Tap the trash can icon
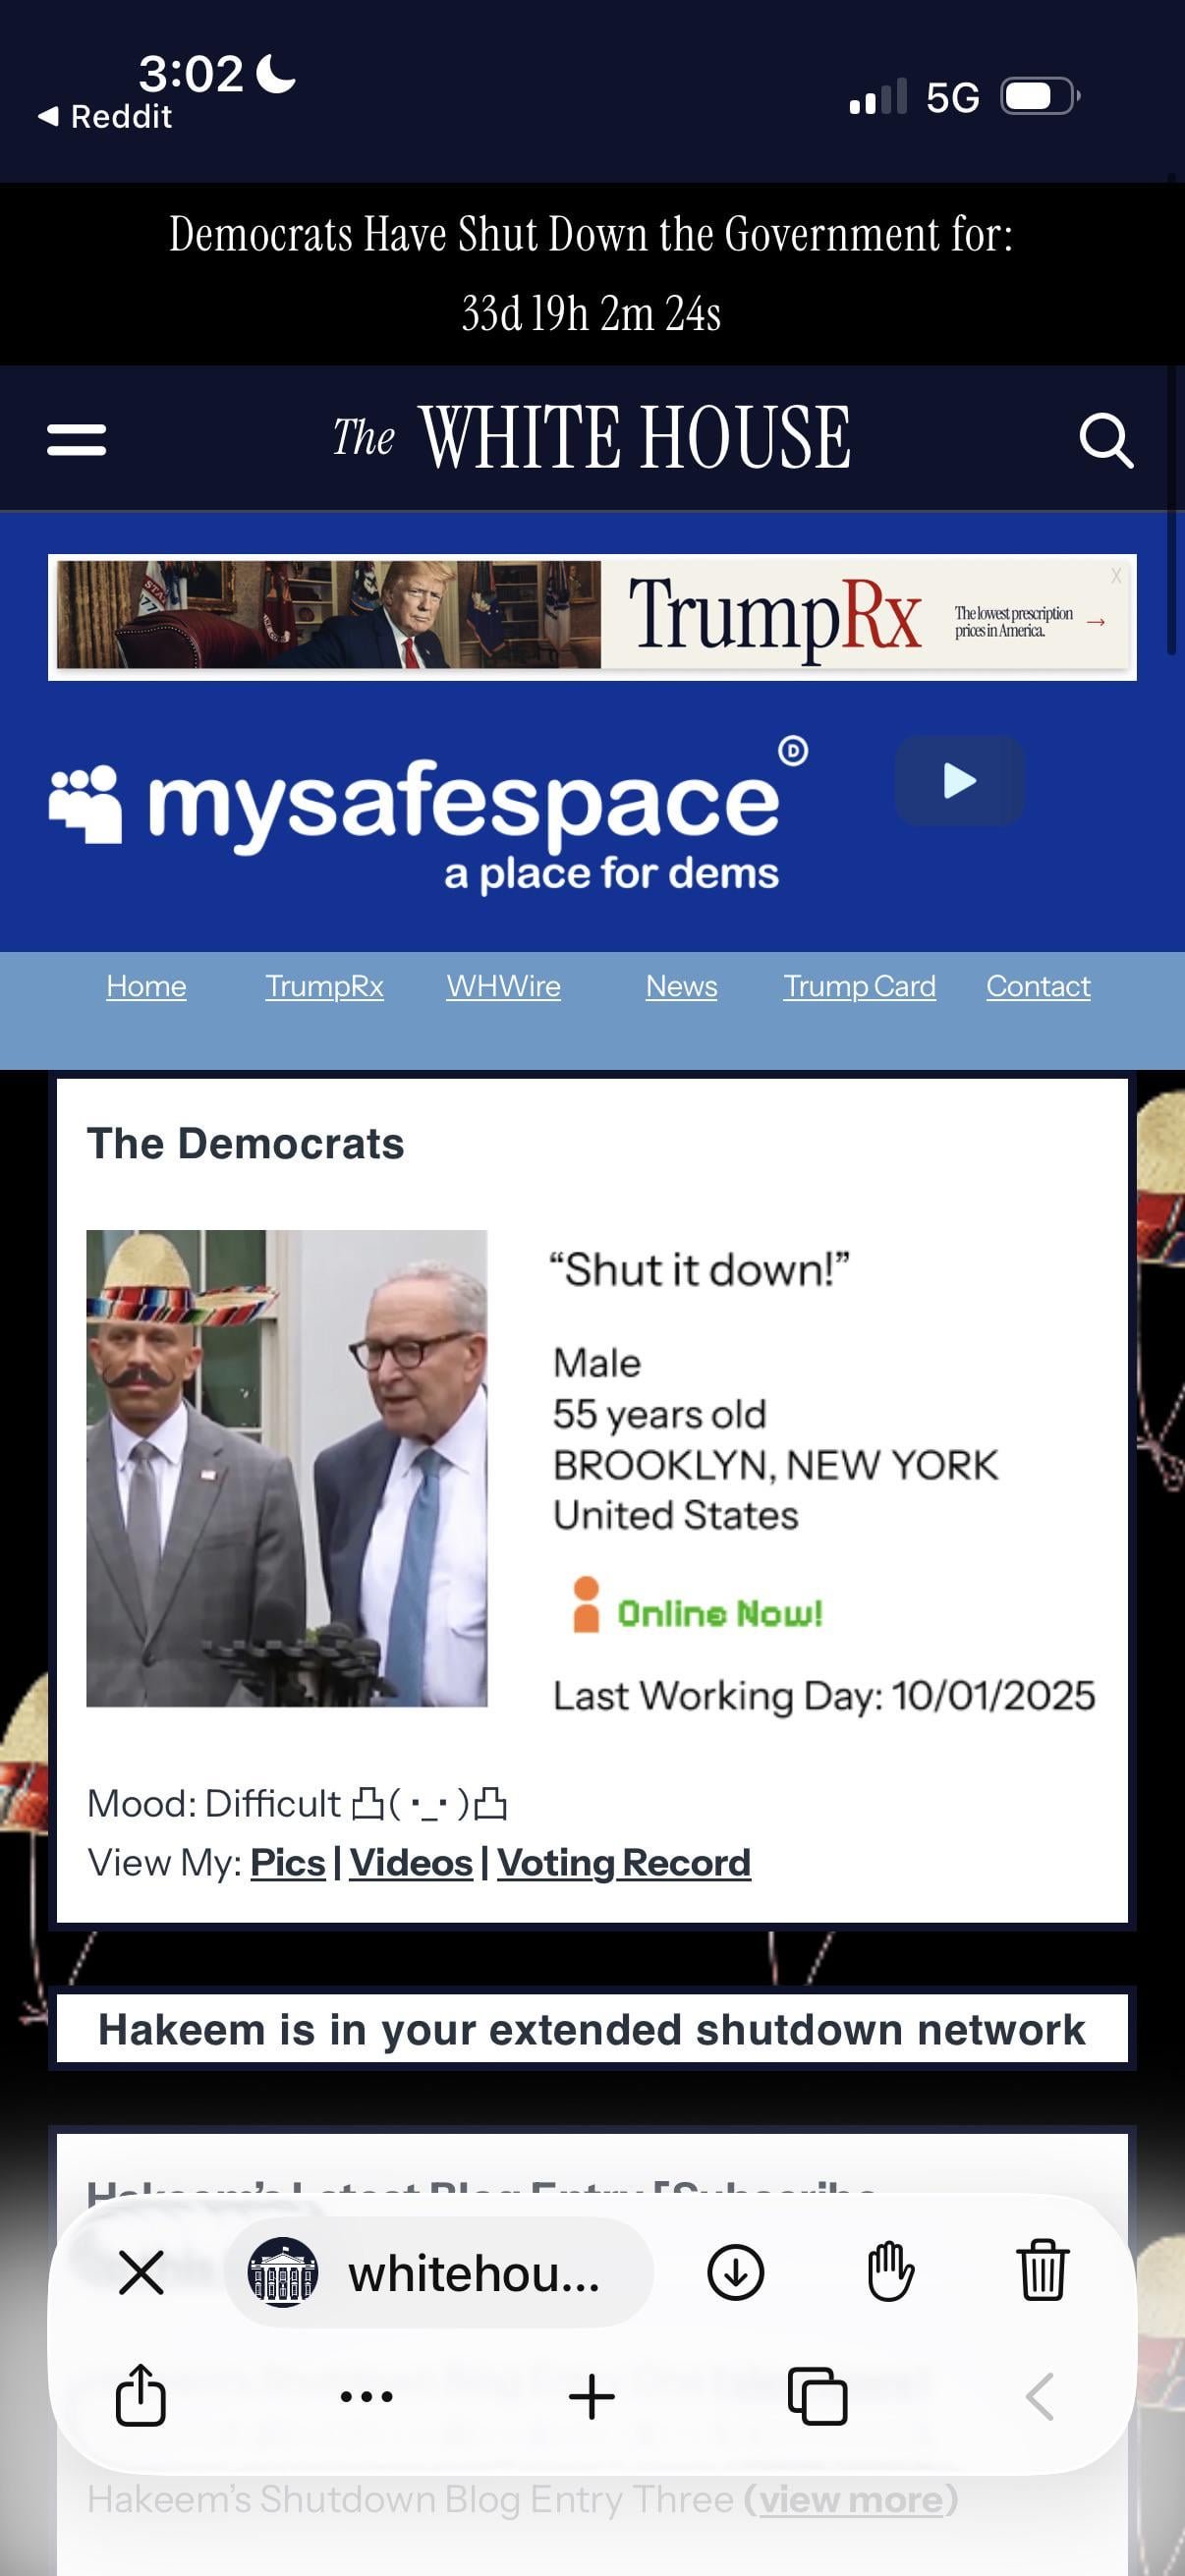The image size is (1185, 2576). pos(1042,2272)
